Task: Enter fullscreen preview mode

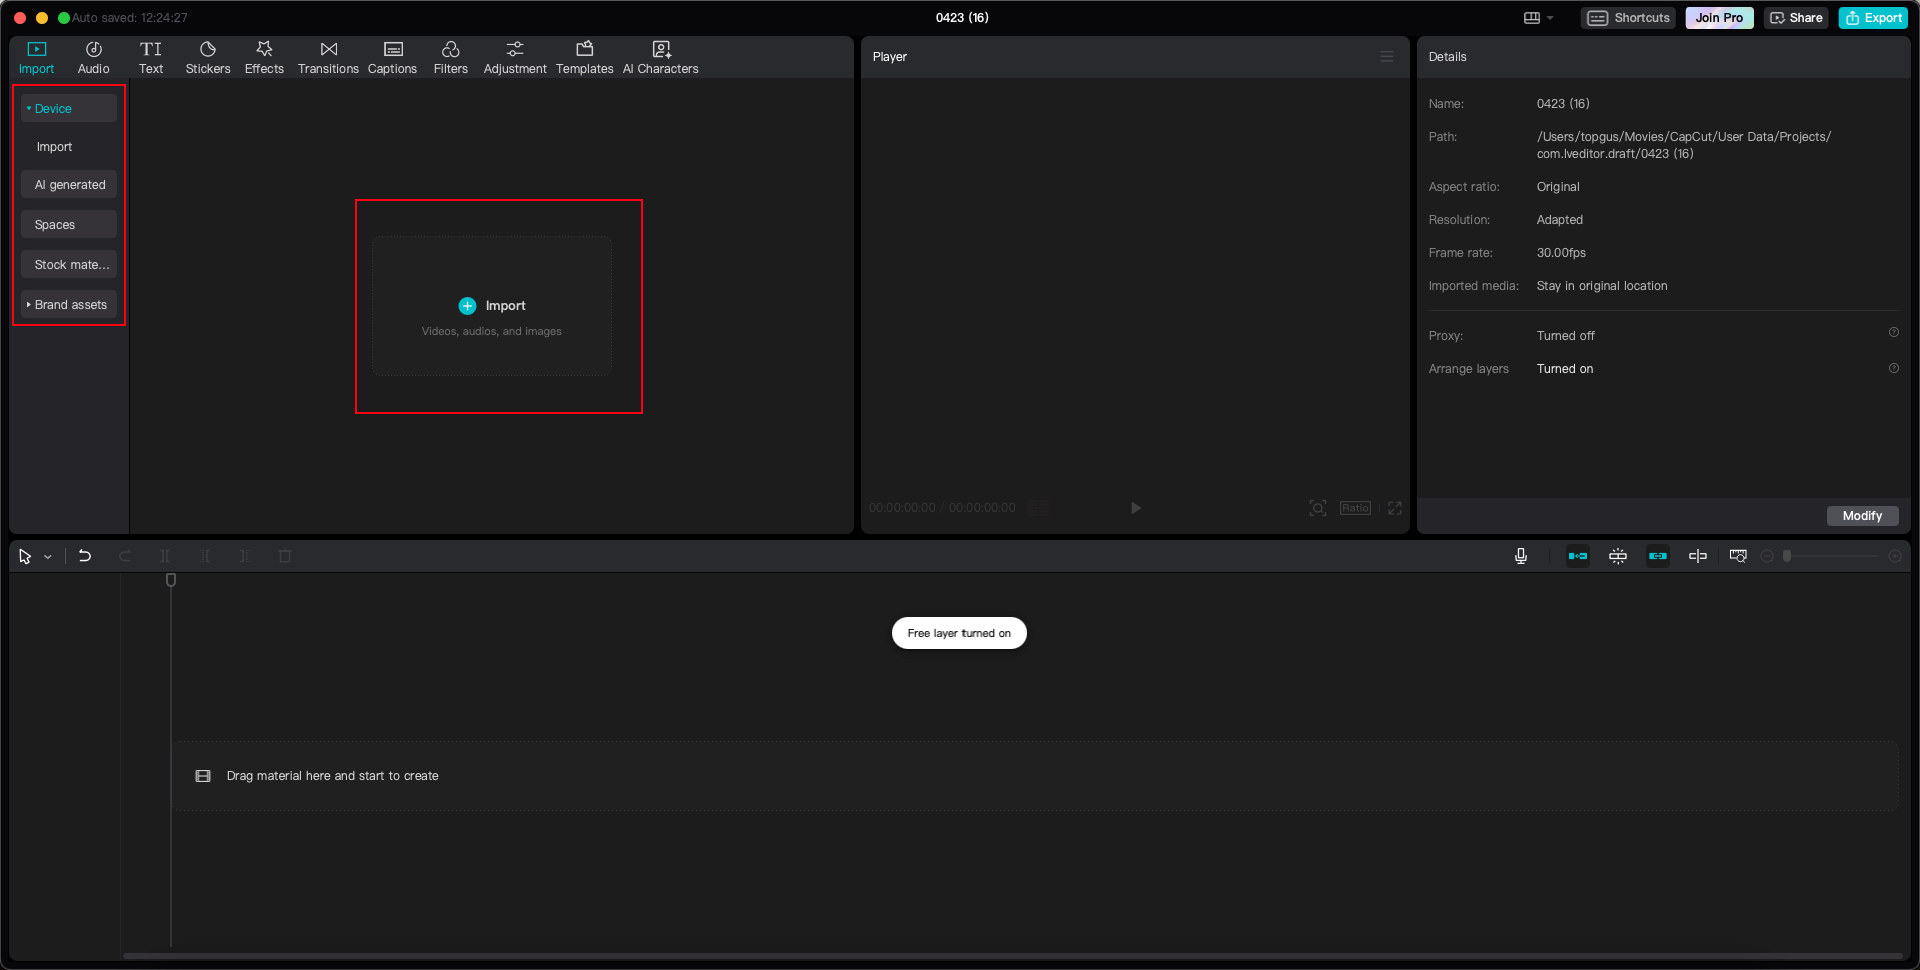Action: pyautogui.click(x=1395, y=508)
